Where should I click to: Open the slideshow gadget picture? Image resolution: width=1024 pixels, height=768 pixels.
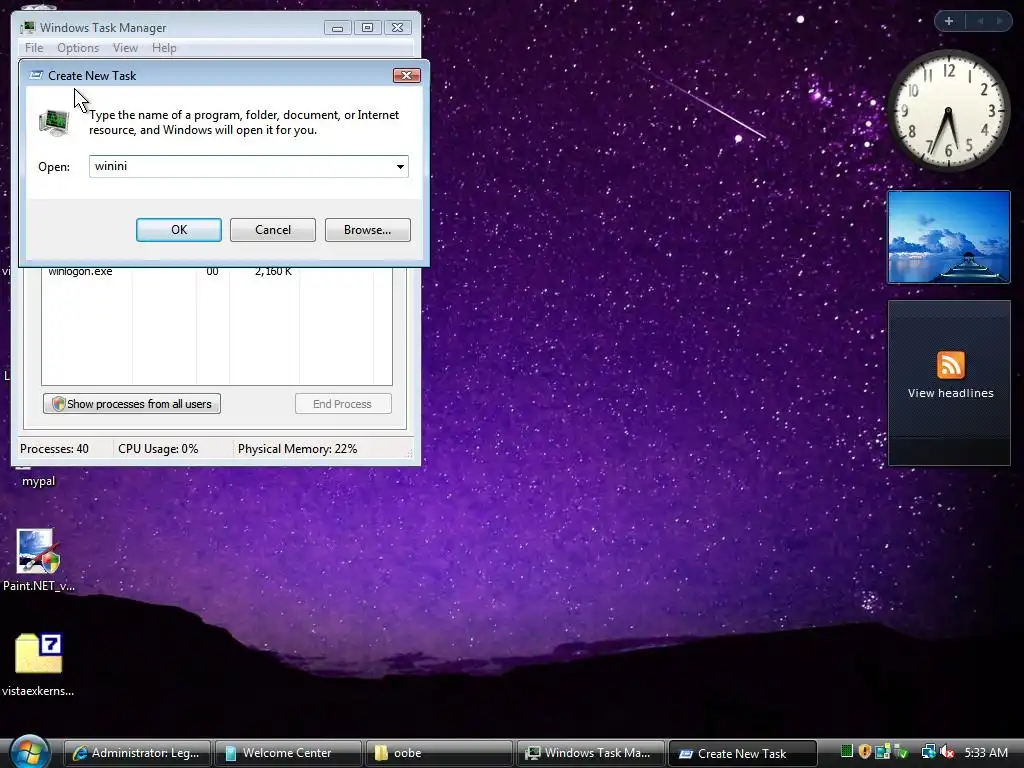[949, 237]
